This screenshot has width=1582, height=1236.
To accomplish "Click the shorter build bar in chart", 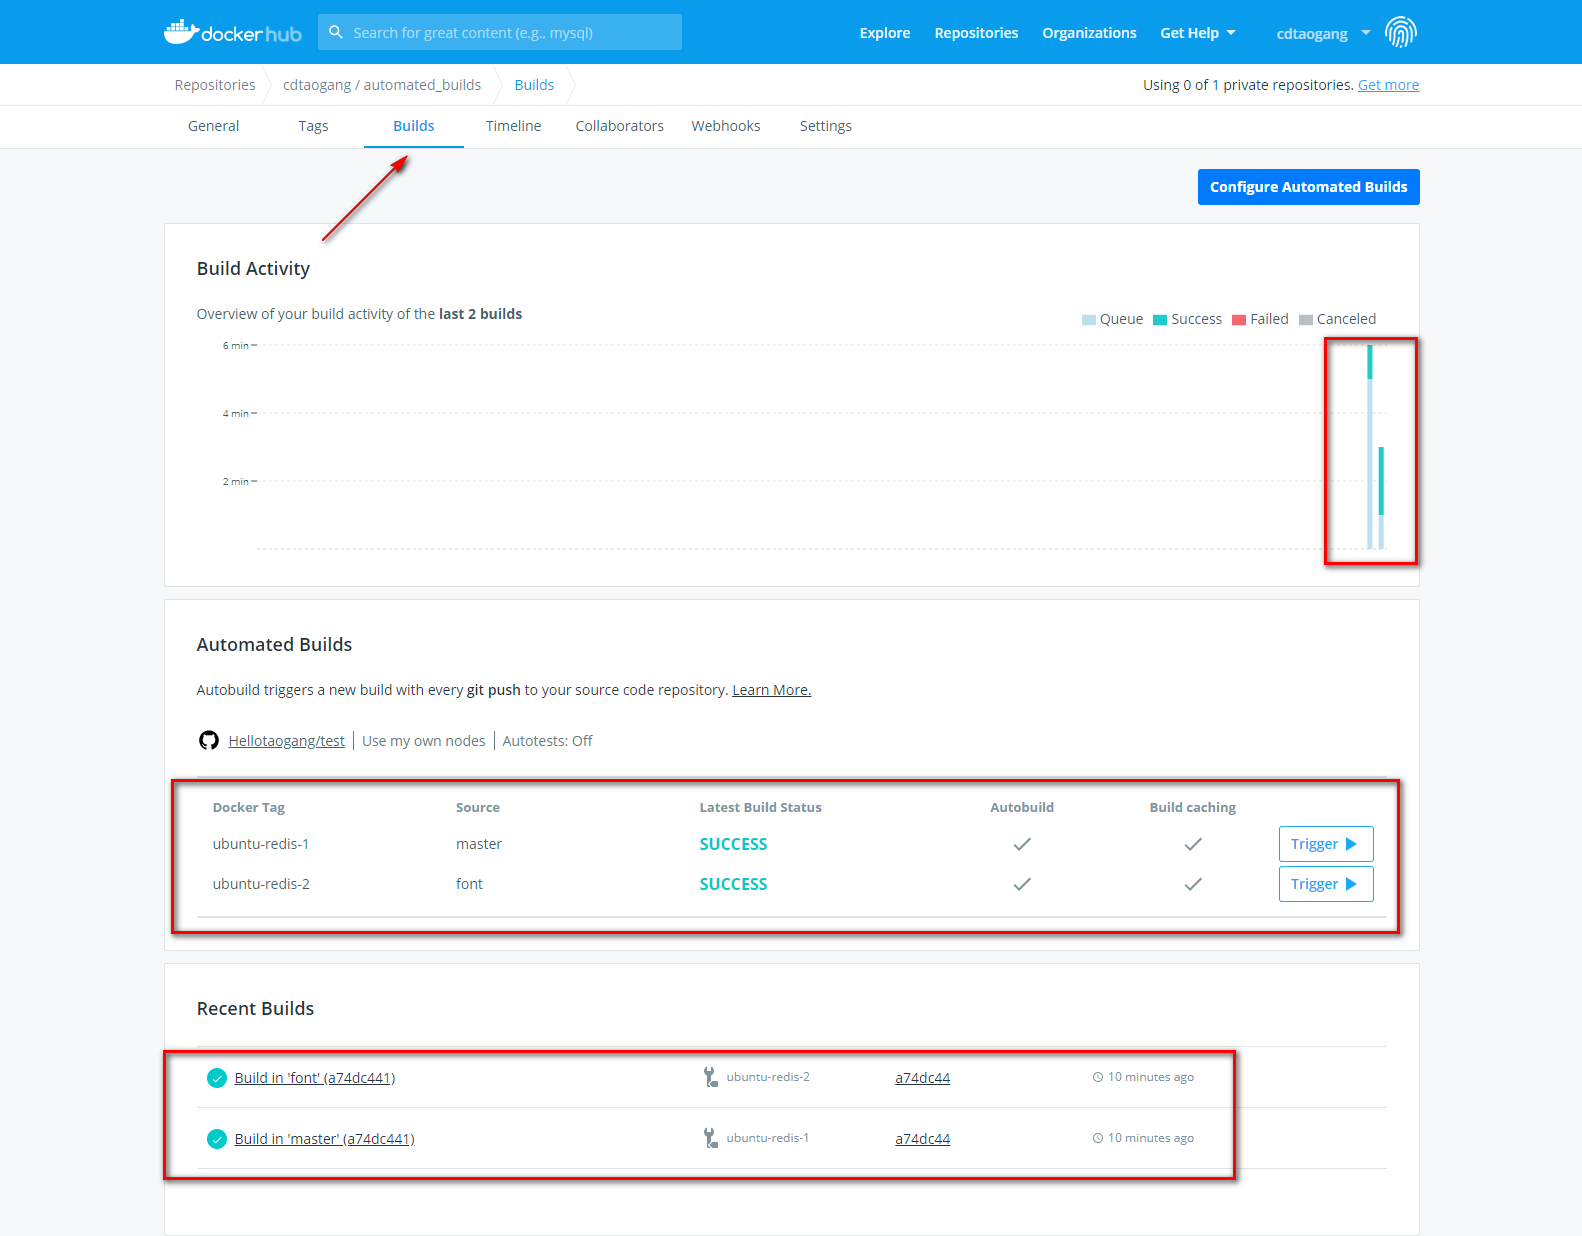I will pyautogui.click(x=1381, y=498).
